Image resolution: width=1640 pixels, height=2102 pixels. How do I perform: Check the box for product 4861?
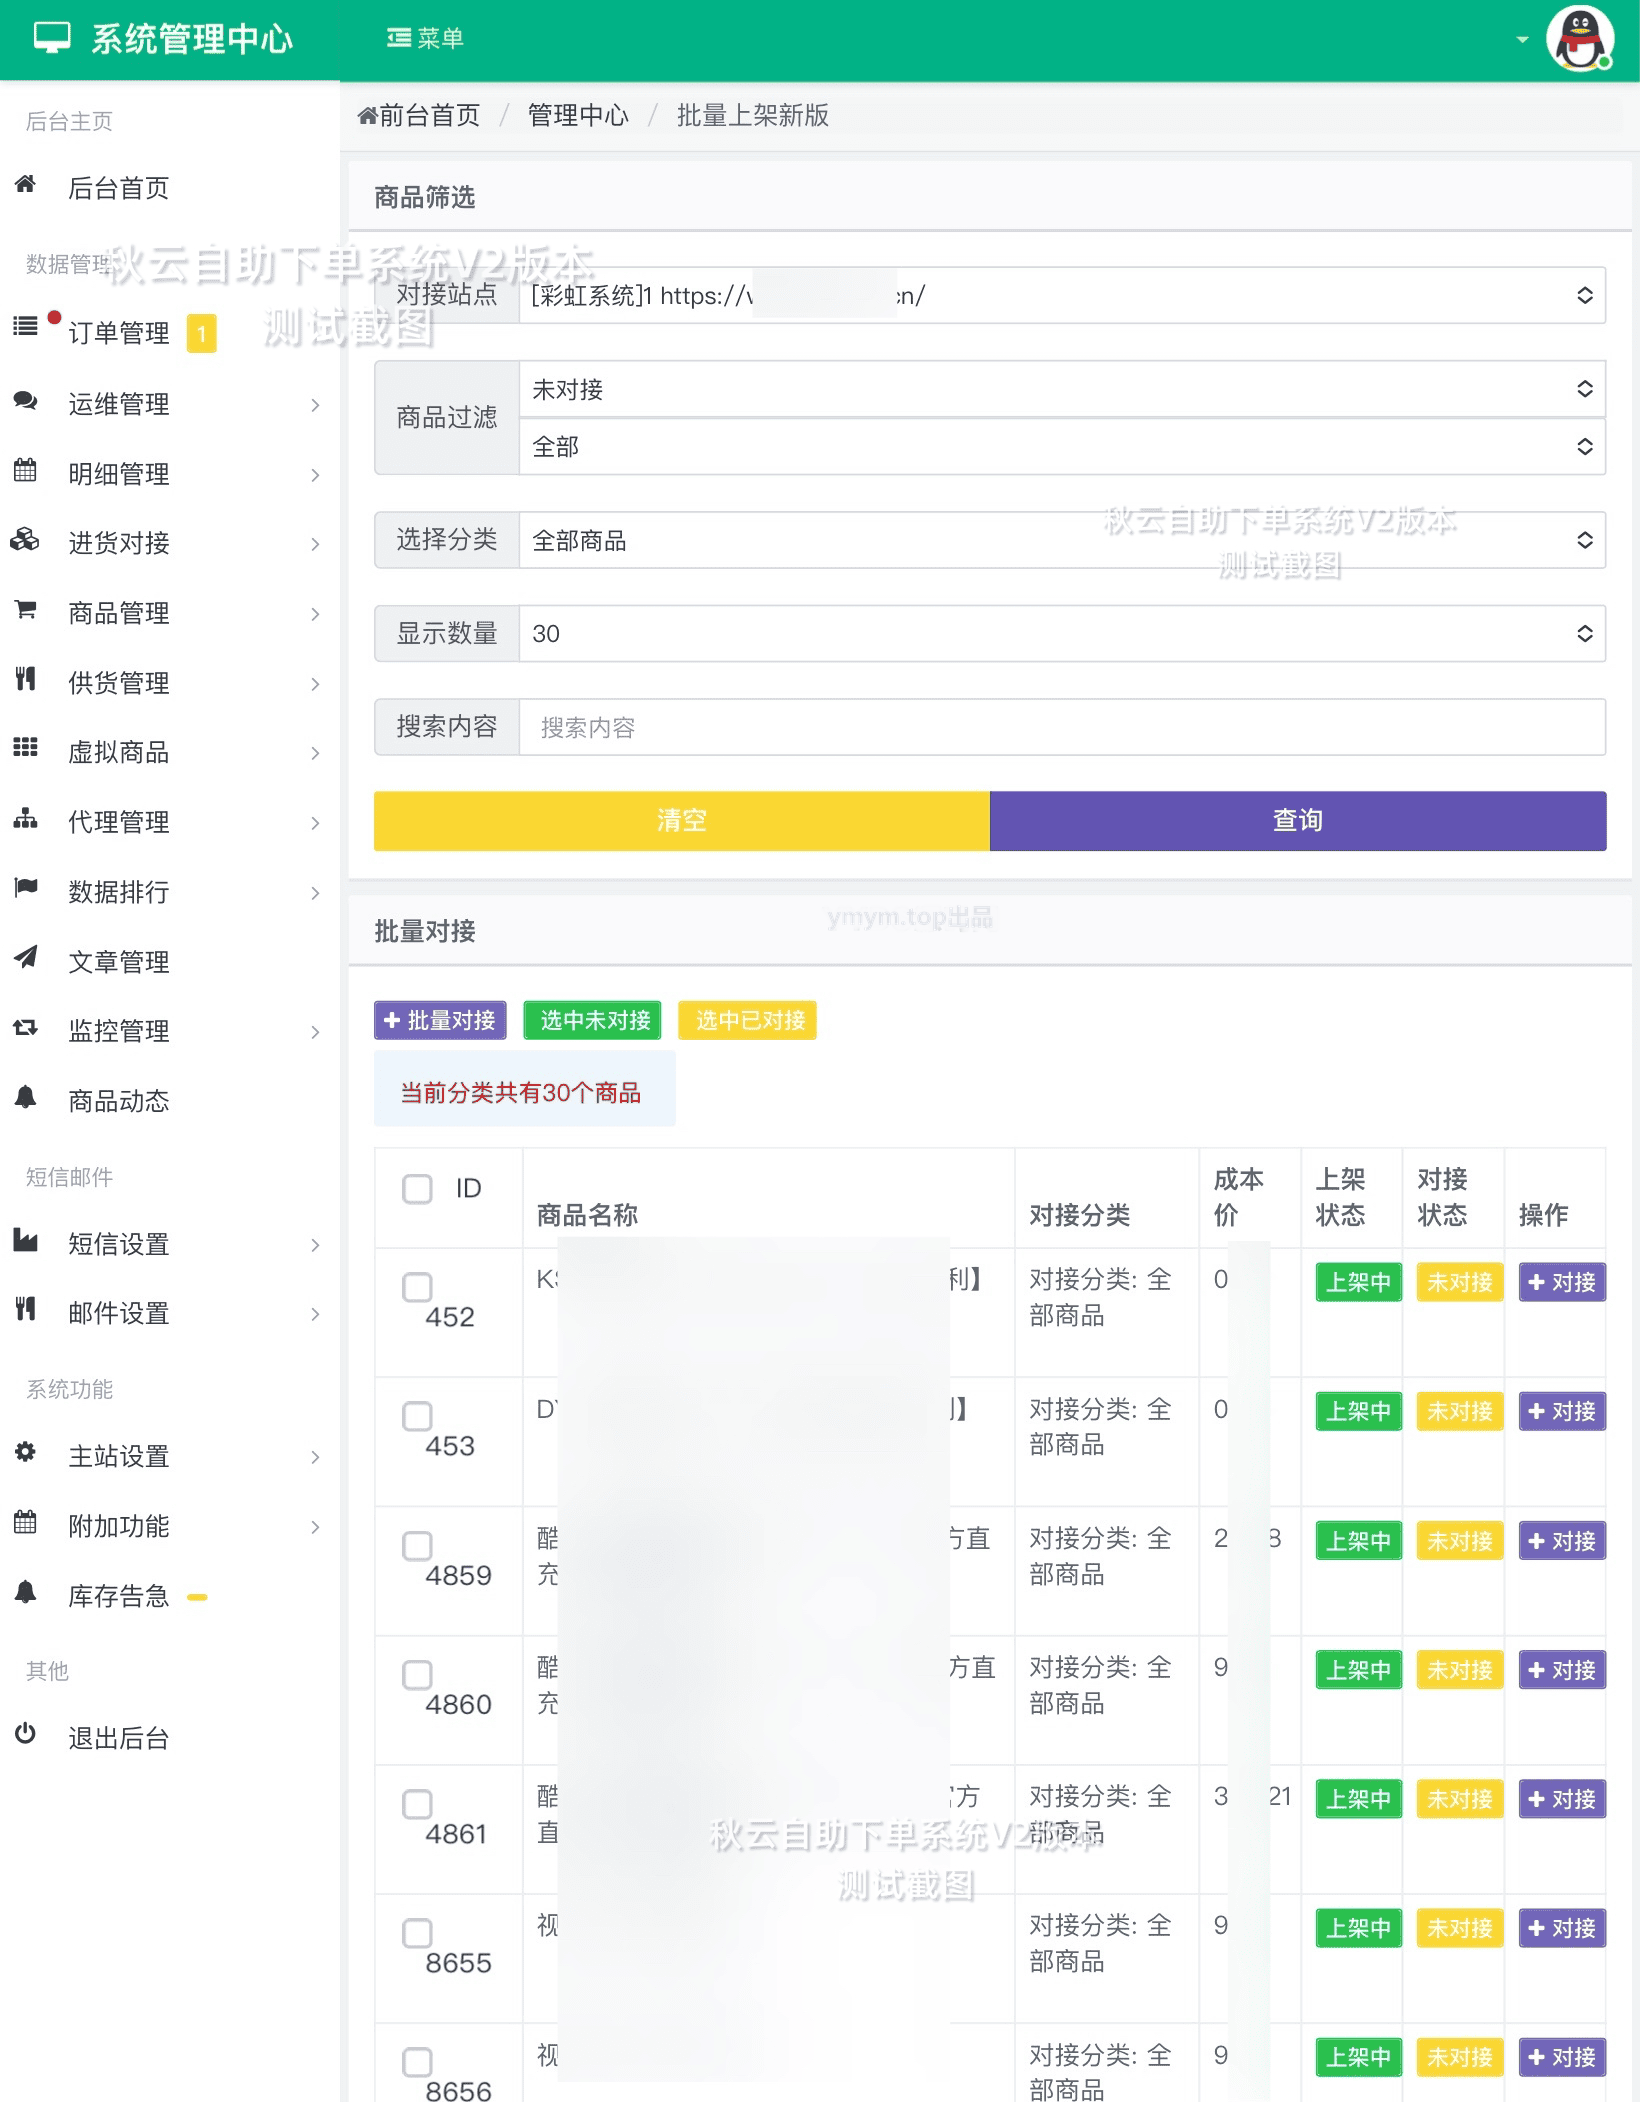pos(417,1804)
